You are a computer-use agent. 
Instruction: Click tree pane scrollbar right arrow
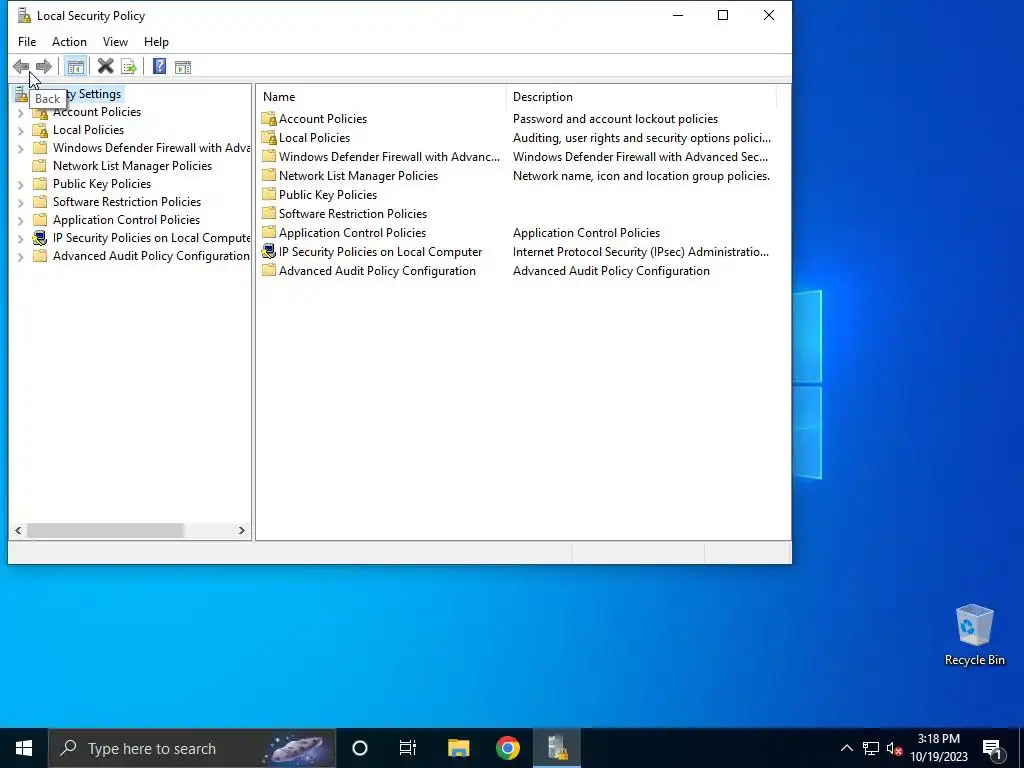[242, 530]
